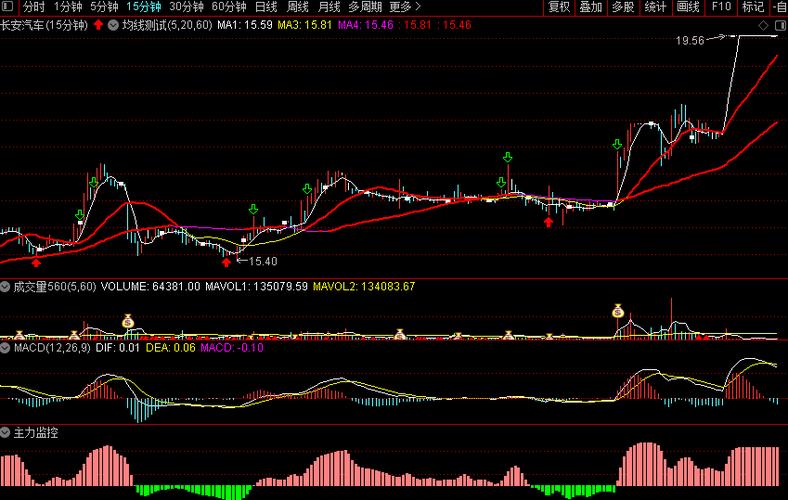Expand the MACD indicator dropdown

click(5, 348)
